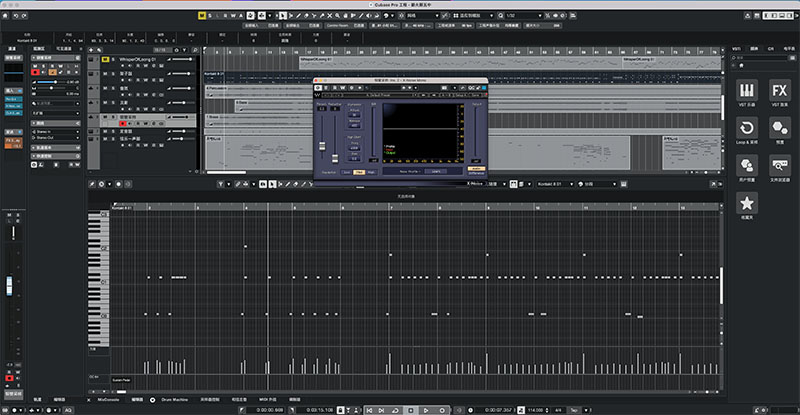
Task: Select the Object Selection arrow tool
Action: coord(283,16)
